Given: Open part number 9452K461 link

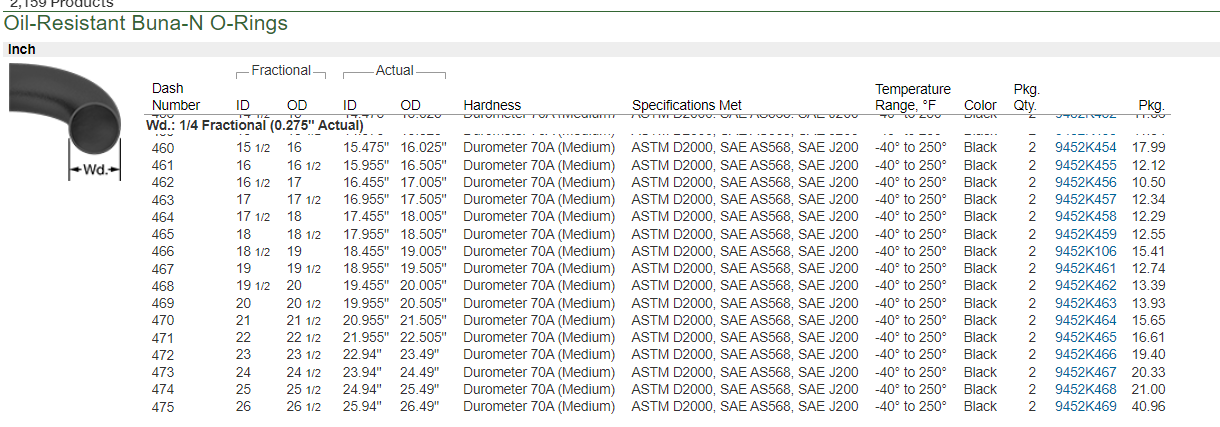Looking at the screenshot, I should click(1086, 268).
